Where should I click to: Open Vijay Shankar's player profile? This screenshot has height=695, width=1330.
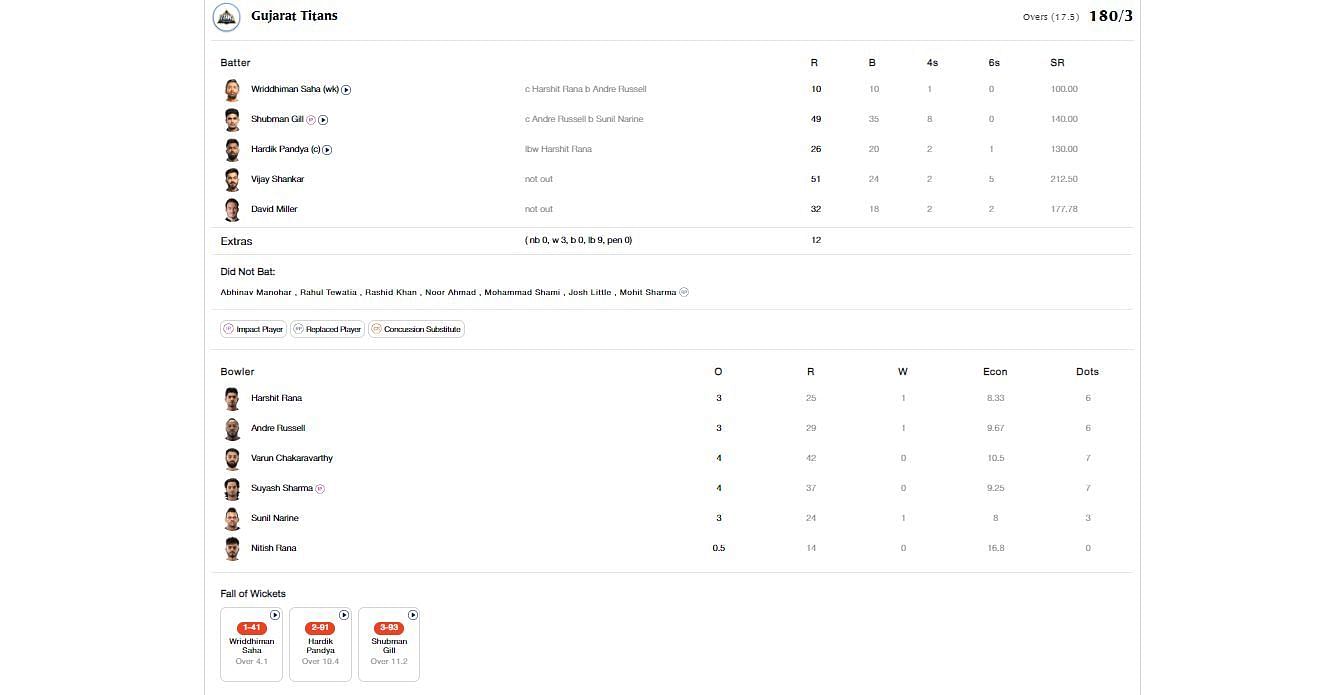[x=277, y=179]
